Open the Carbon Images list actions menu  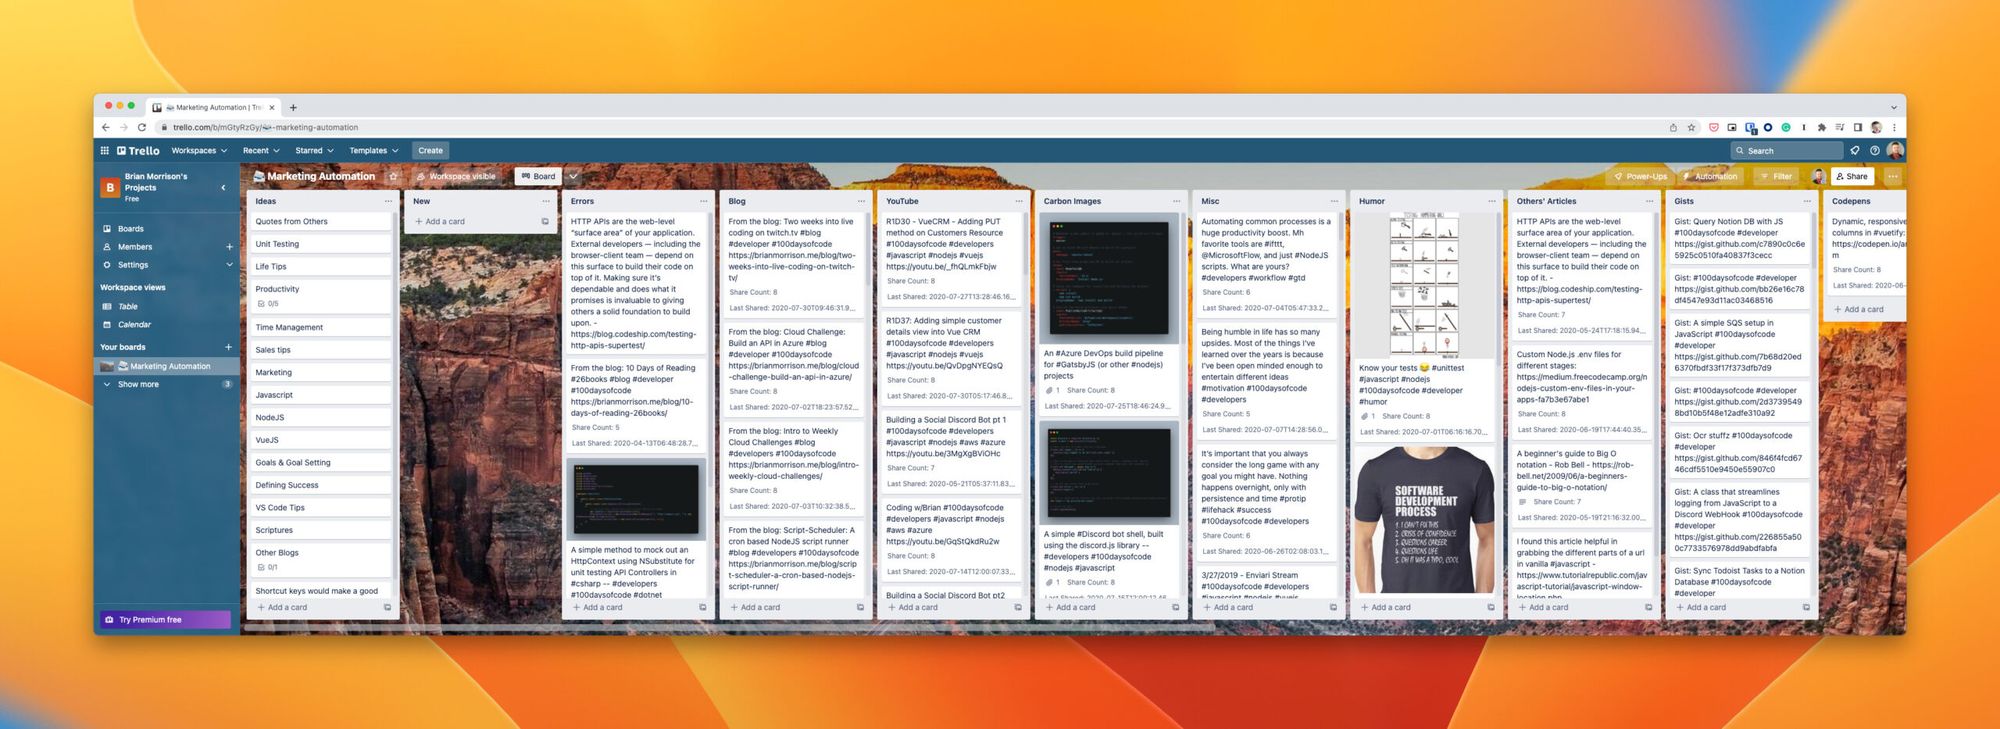point(1176,201)
